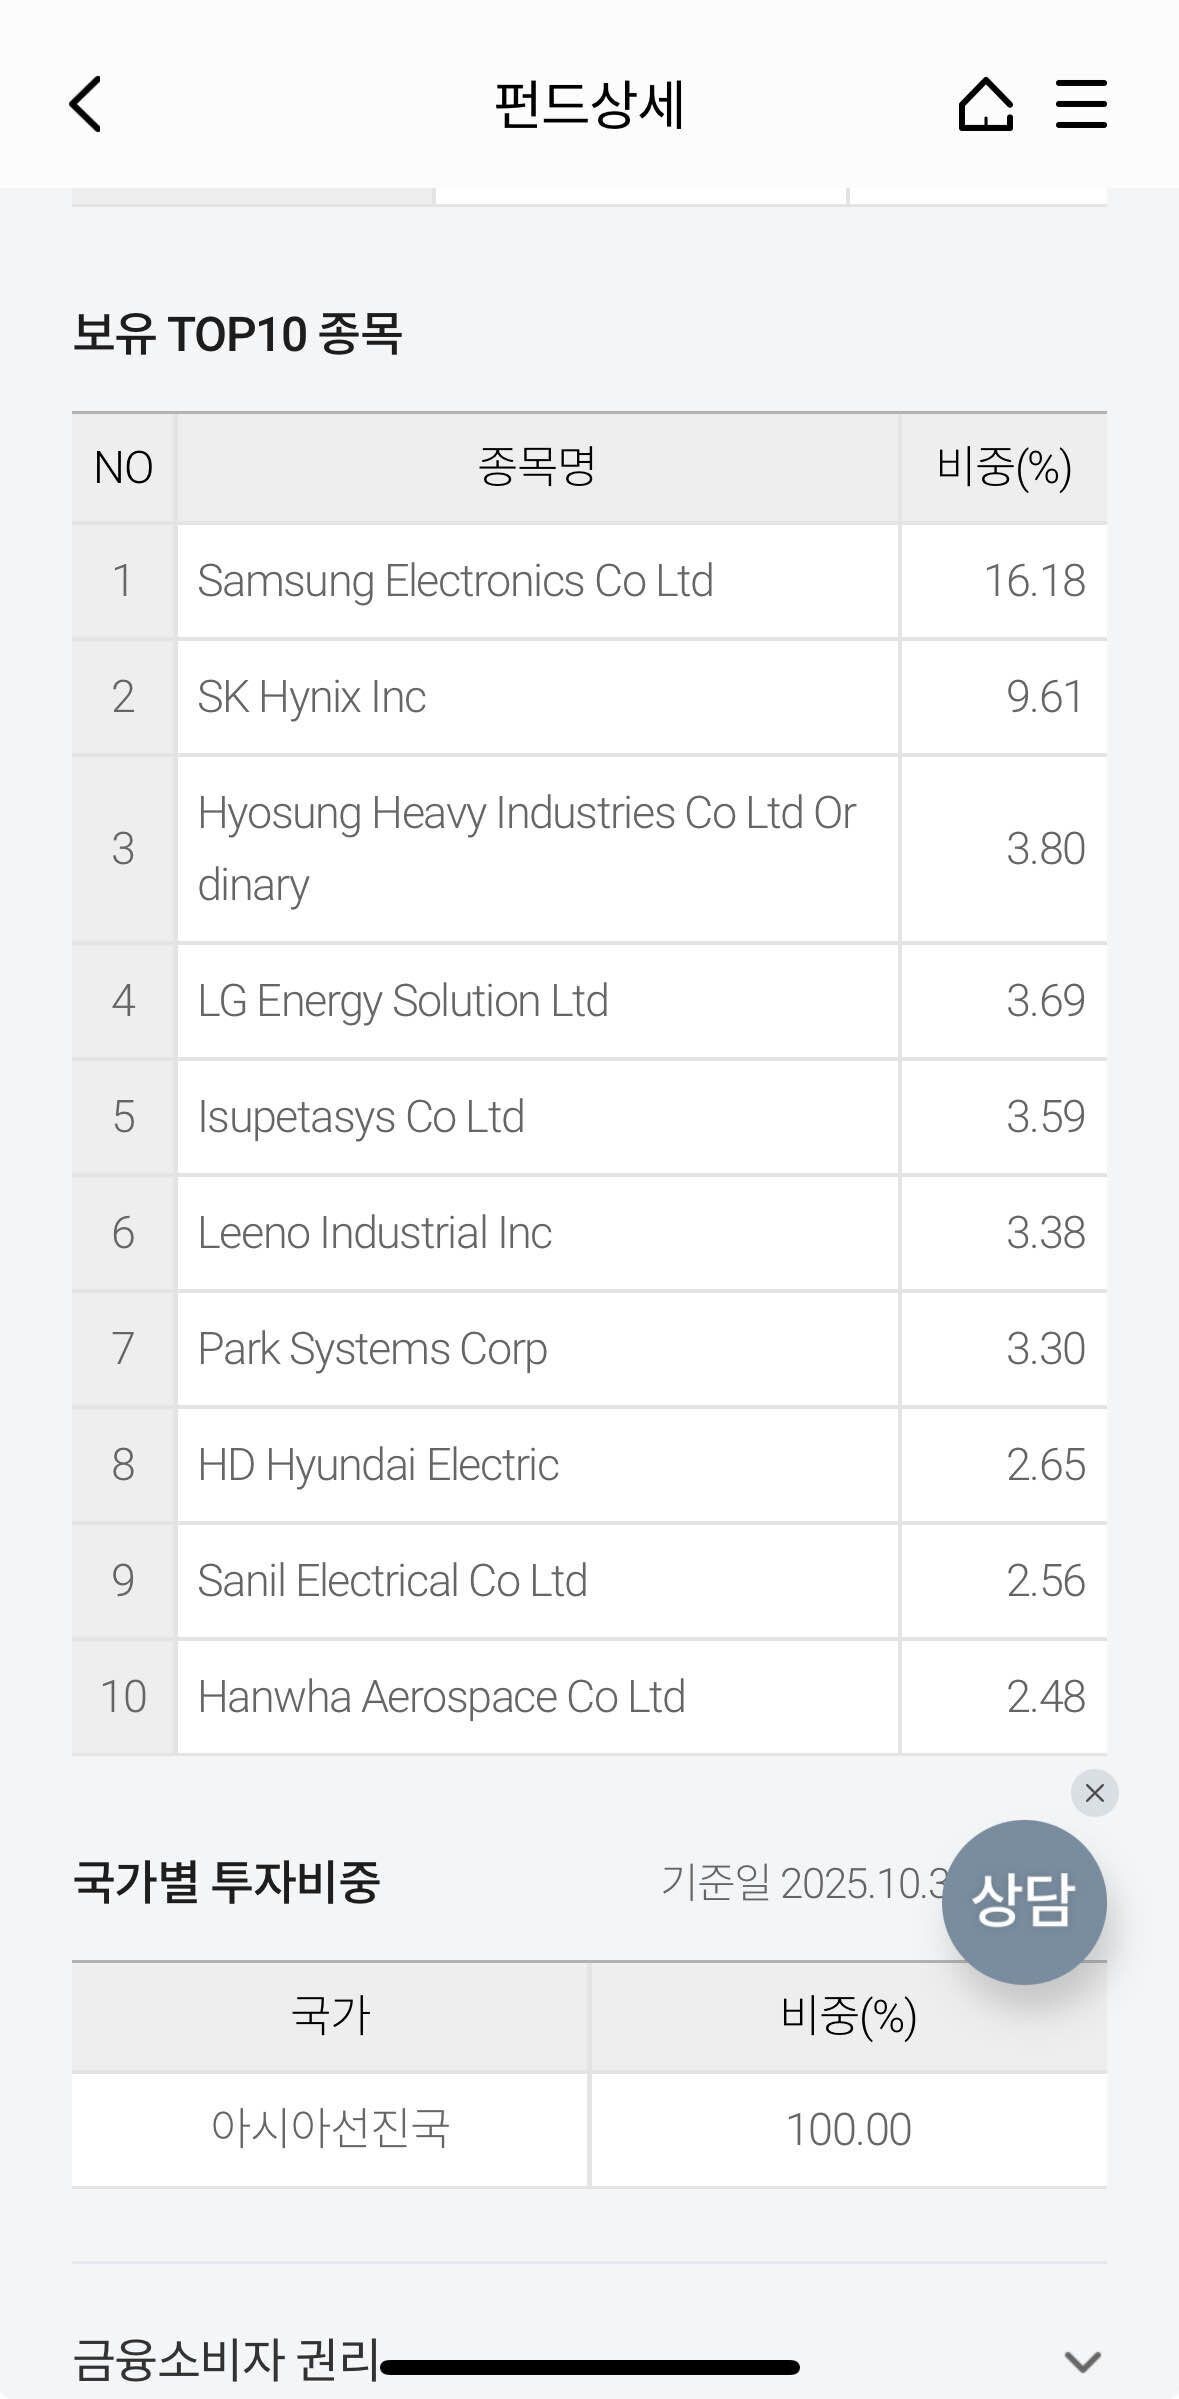Image resolution: width=1179 pixels, height=2399 pixels.
Task: Open the 상담 consultation chat button
Action: point(1023,1901)
